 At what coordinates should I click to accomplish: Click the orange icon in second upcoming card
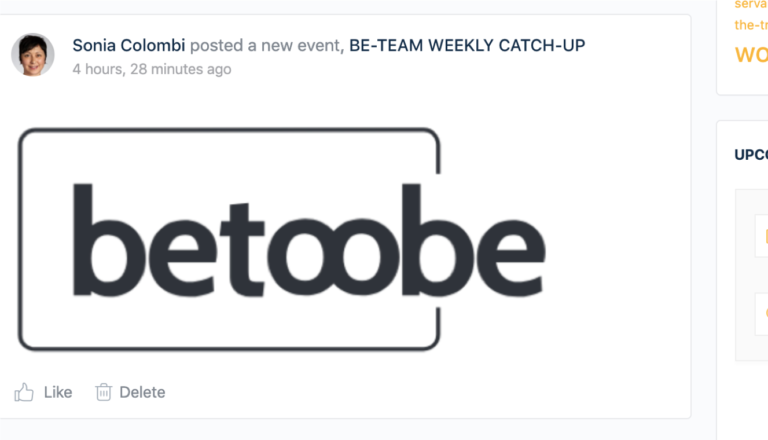pos(767,313)
